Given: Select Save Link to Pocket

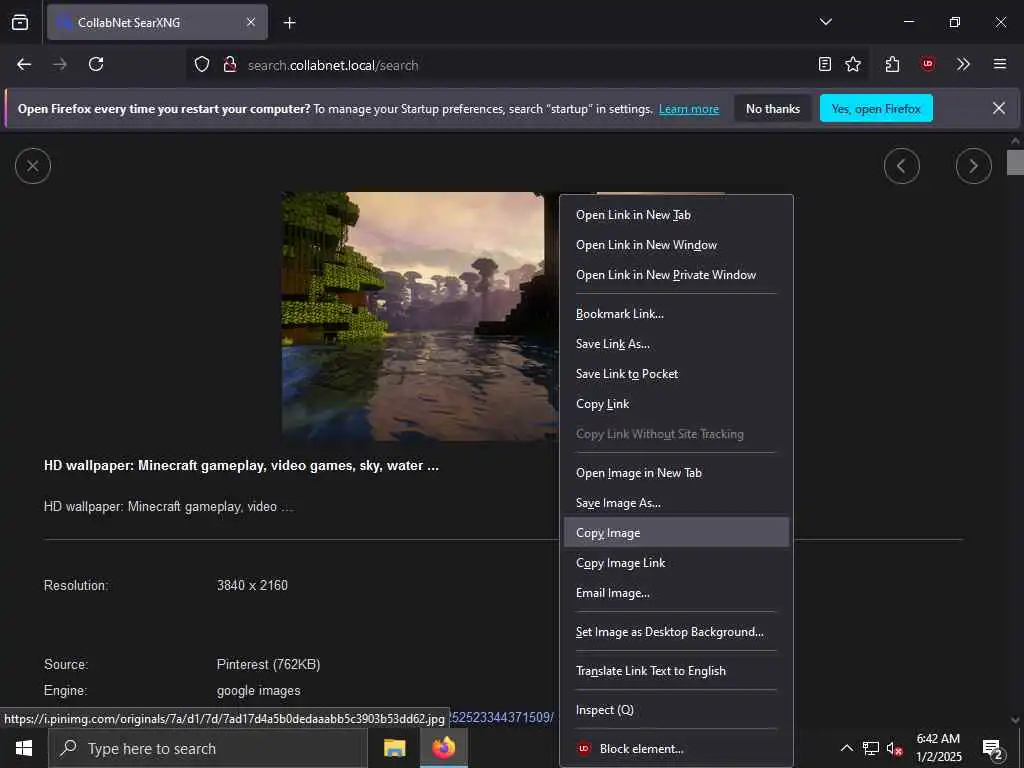Looking at the screenshot, I should tap(676, 374).
